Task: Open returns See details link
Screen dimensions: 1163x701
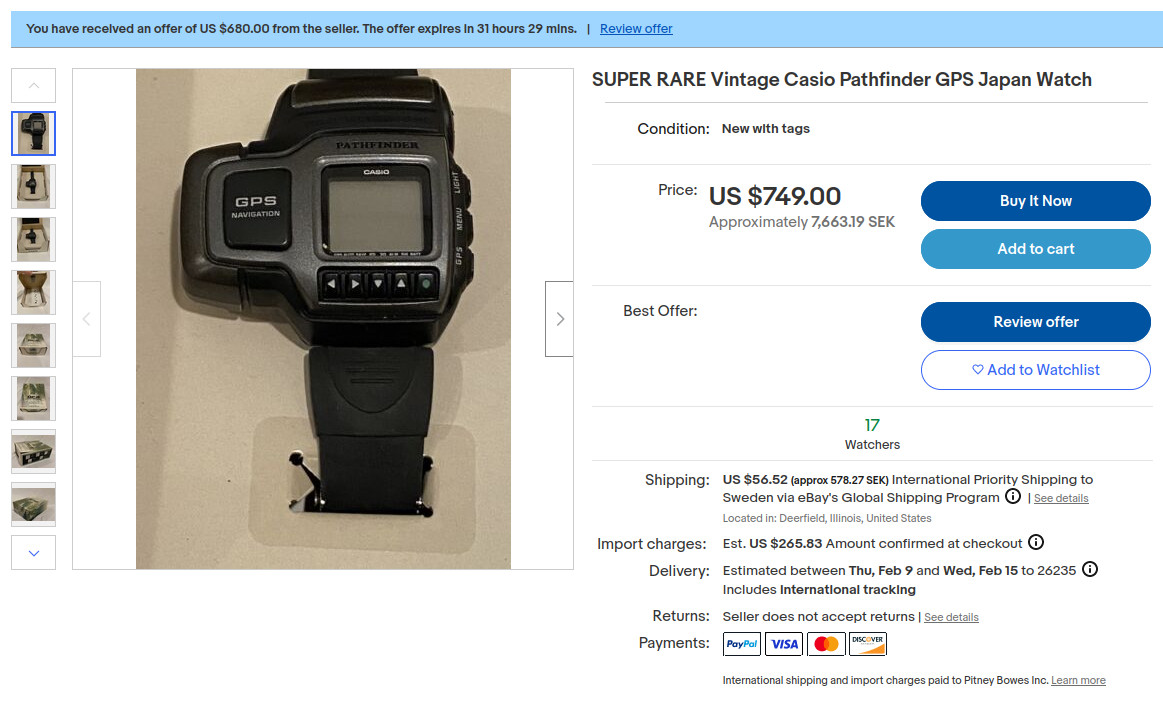Action: click(951, 617)
